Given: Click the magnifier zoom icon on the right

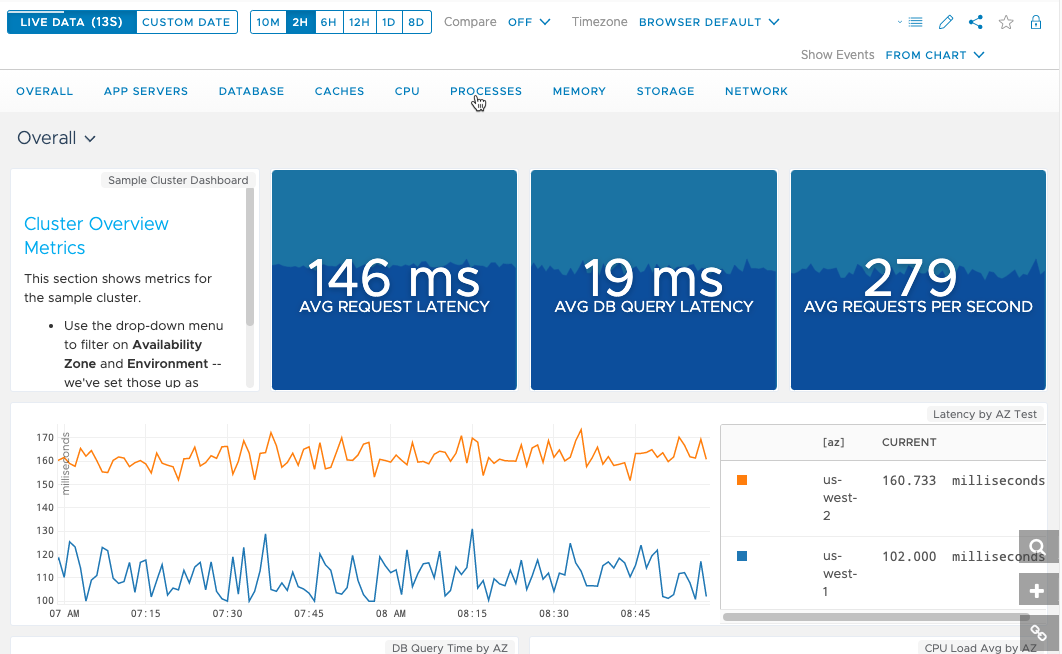Looking at the screenshot, I should pyautogui.click(x=1037, y=546).
